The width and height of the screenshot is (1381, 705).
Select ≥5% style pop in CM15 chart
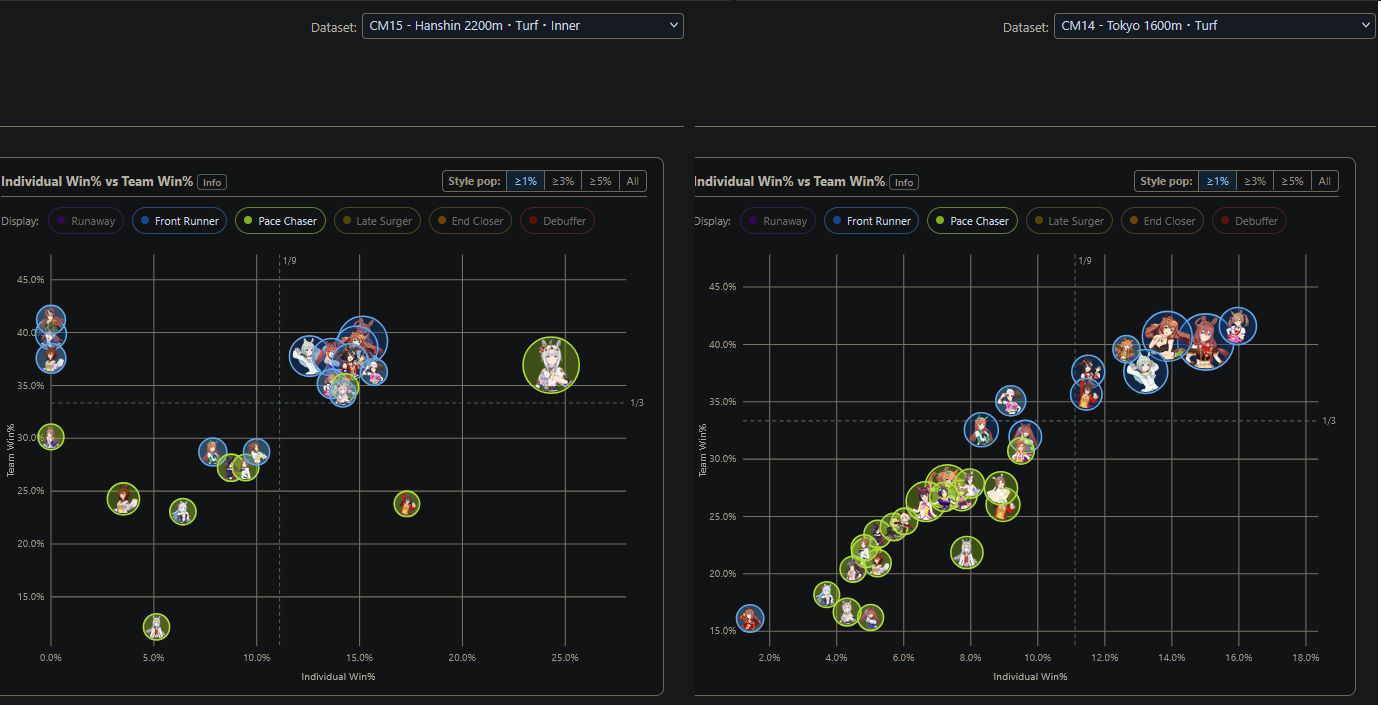(x=600, y=181)
